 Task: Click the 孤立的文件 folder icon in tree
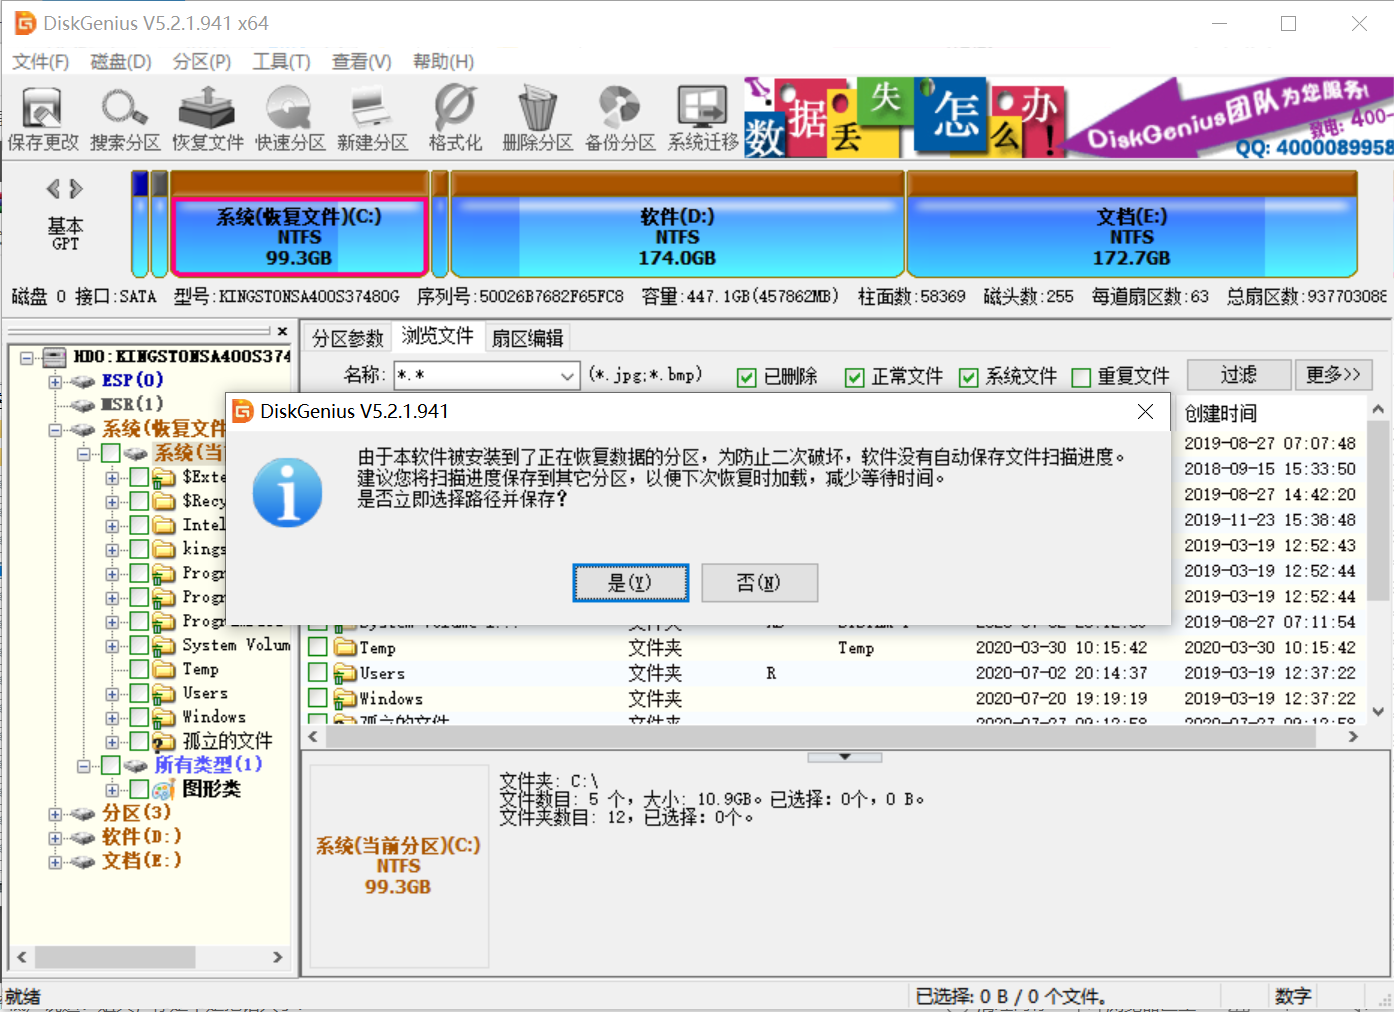164,741
